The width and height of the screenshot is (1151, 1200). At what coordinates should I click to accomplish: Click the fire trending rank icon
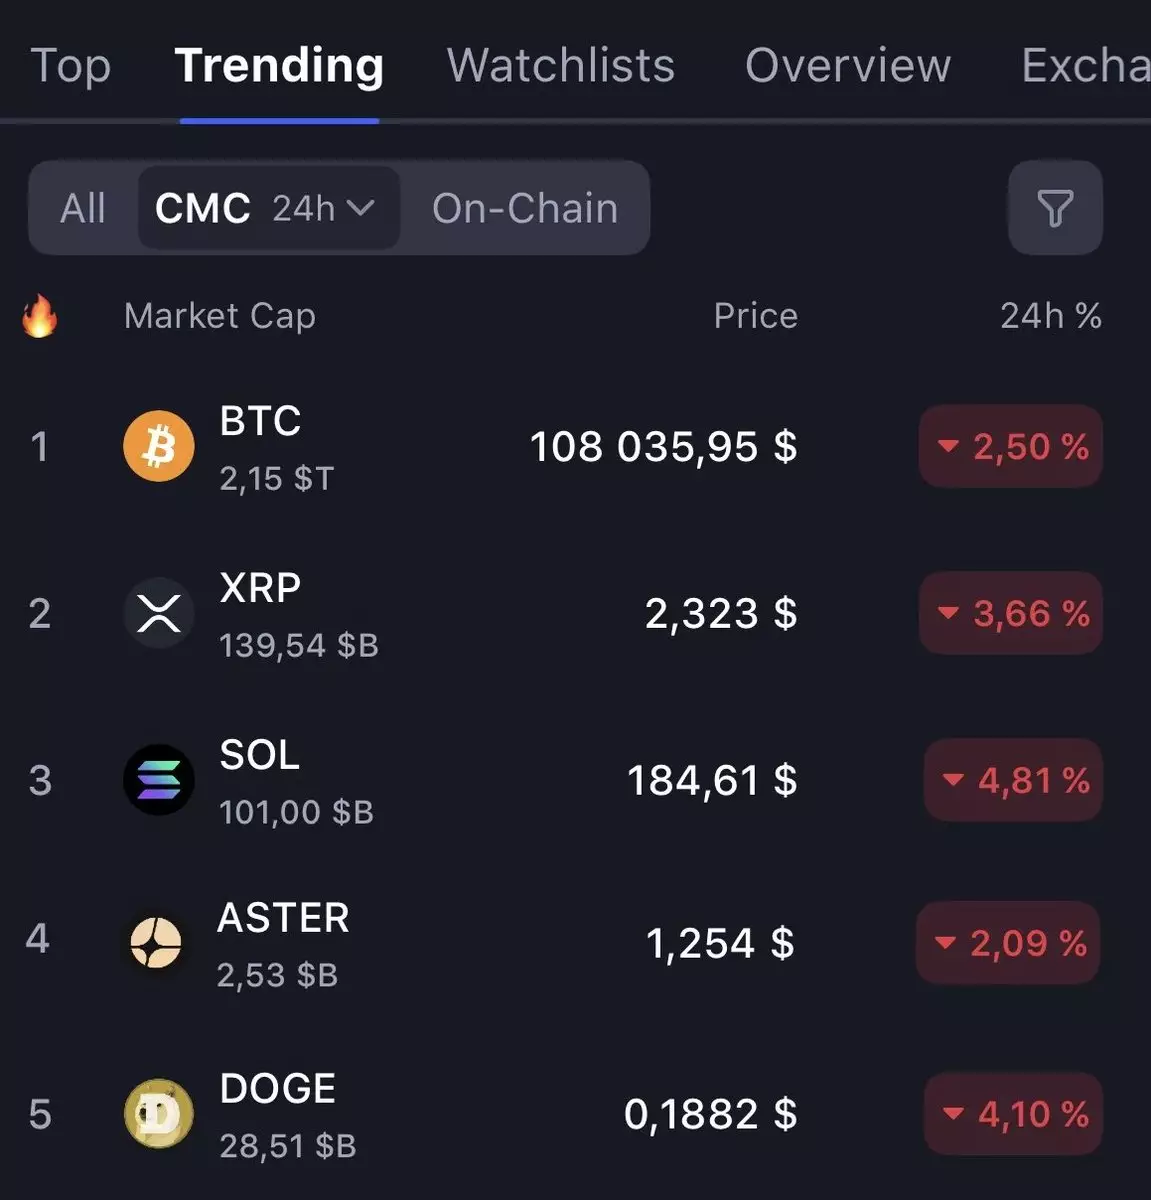pos(40,317)
